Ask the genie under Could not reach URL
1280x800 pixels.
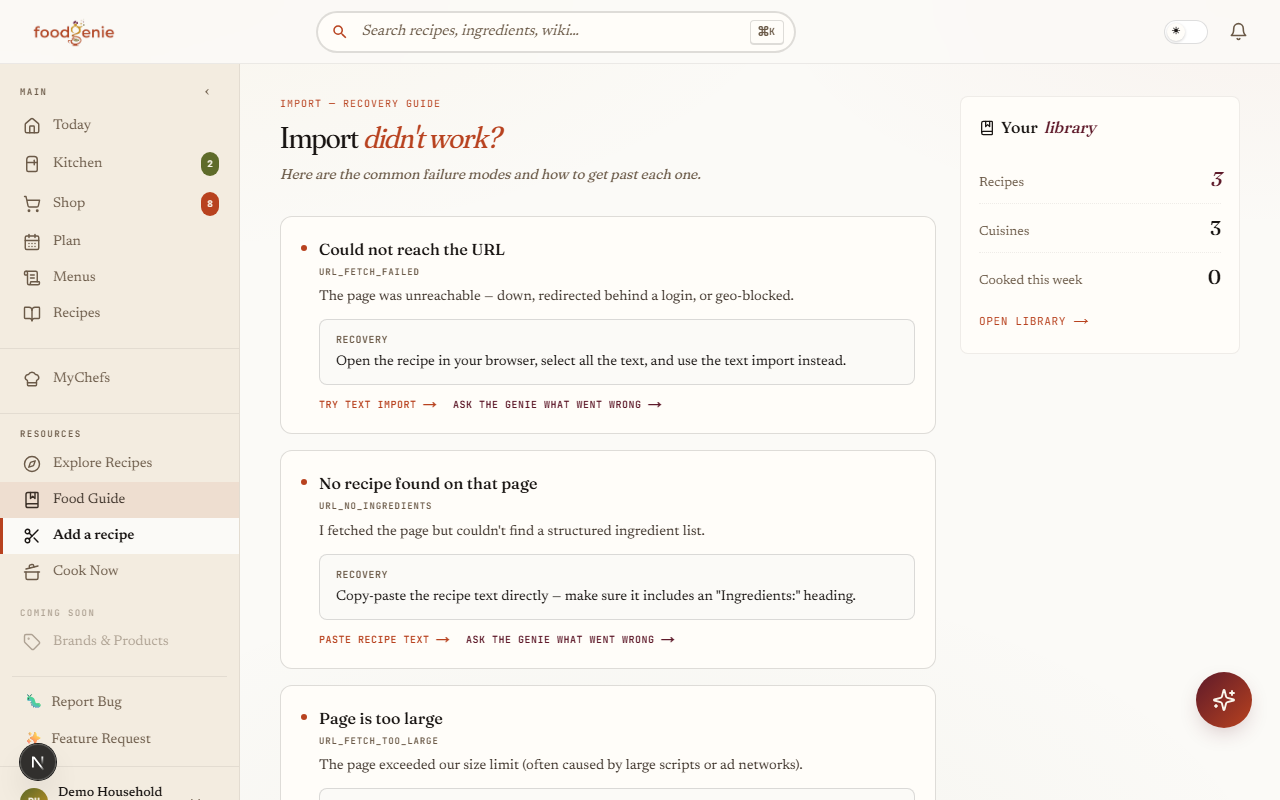[x=557, y=405]
